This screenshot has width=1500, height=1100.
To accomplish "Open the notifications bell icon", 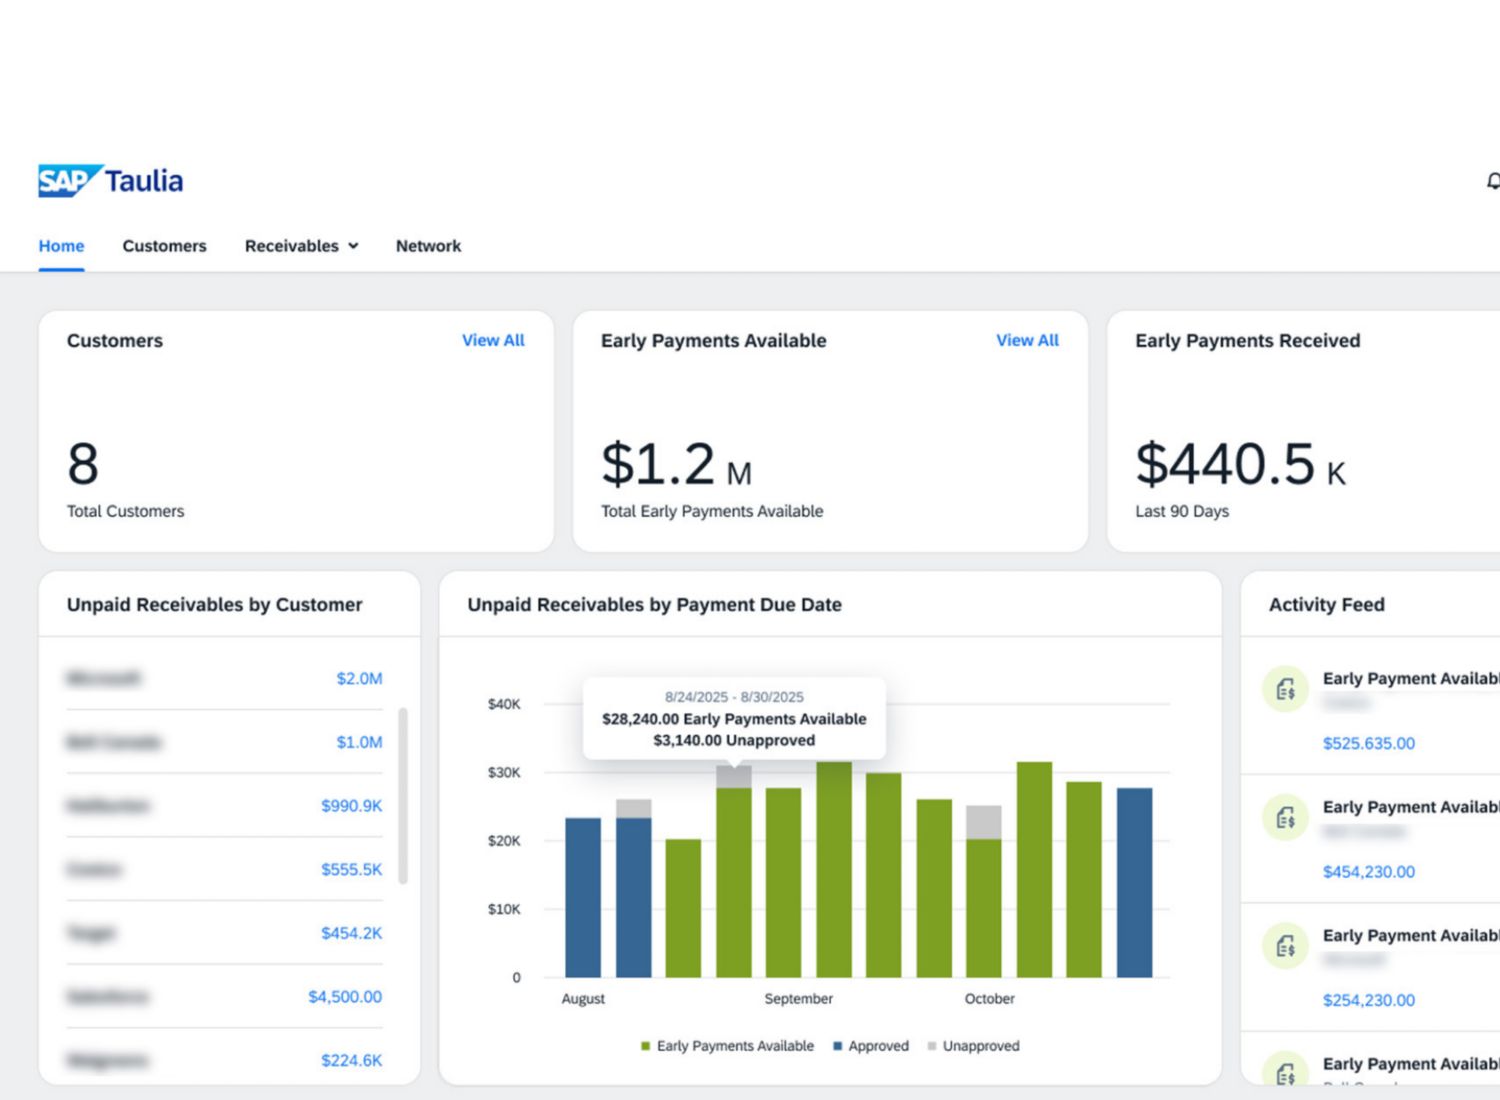I will (1493, 181).
